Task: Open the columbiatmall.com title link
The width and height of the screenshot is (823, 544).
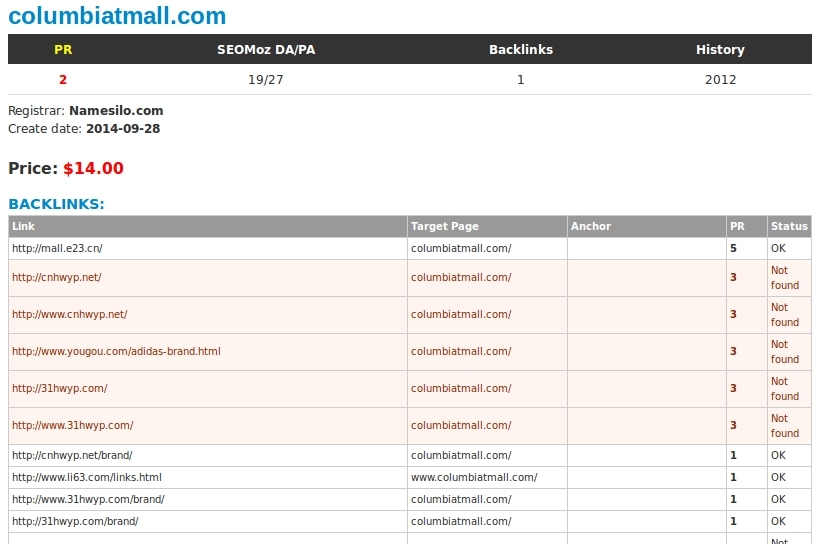Action: [x=117, y=16]
